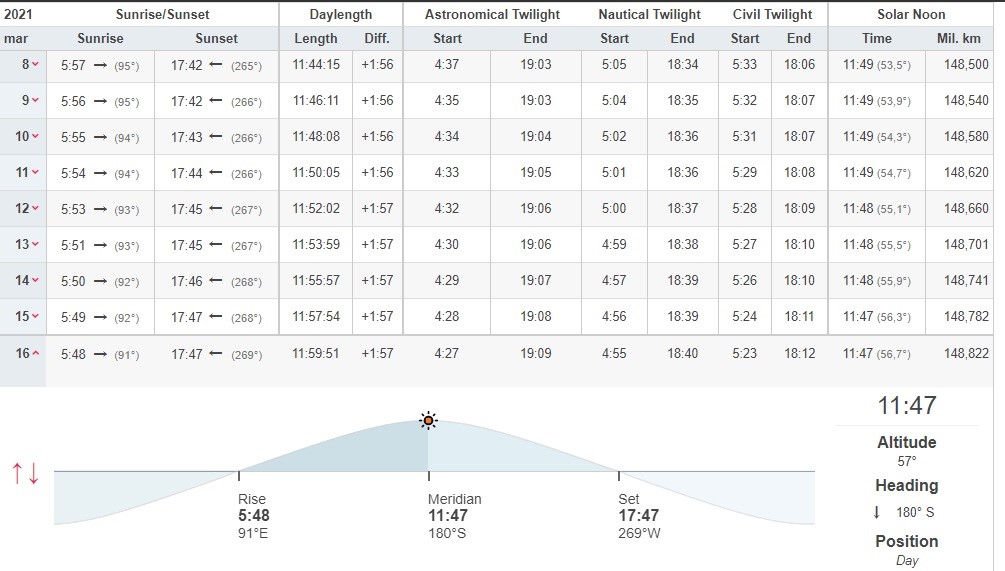Expand the row for March 10
Viewport: 1005px width, 571px height.
pyautogui.click(x=35, y=137)
